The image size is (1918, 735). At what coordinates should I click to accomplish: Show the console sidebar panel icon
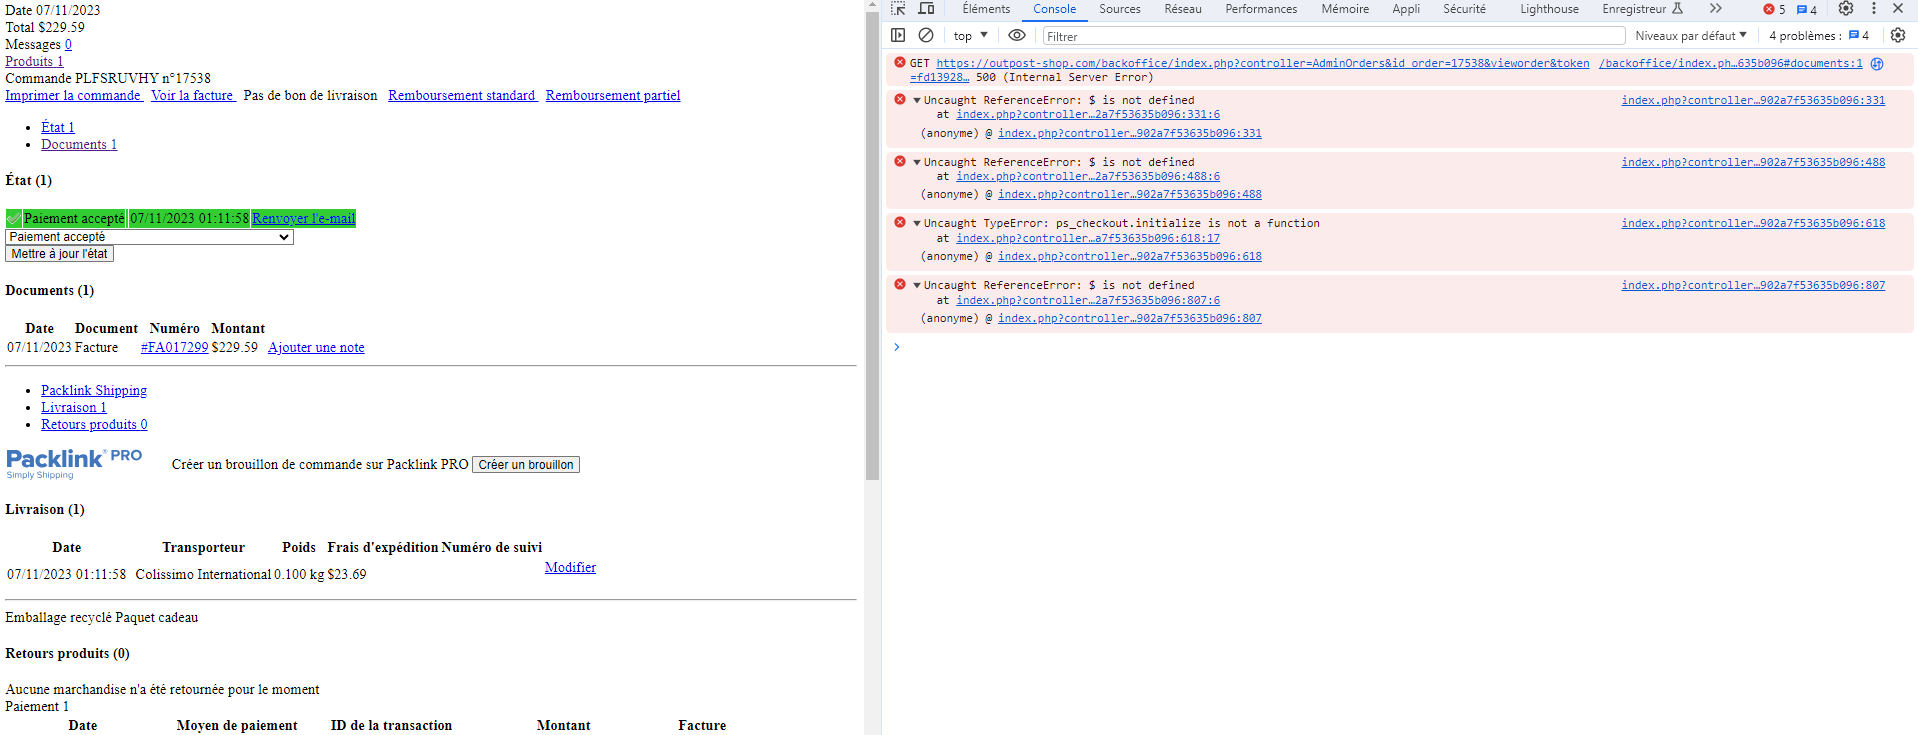(x=898, y=35)
